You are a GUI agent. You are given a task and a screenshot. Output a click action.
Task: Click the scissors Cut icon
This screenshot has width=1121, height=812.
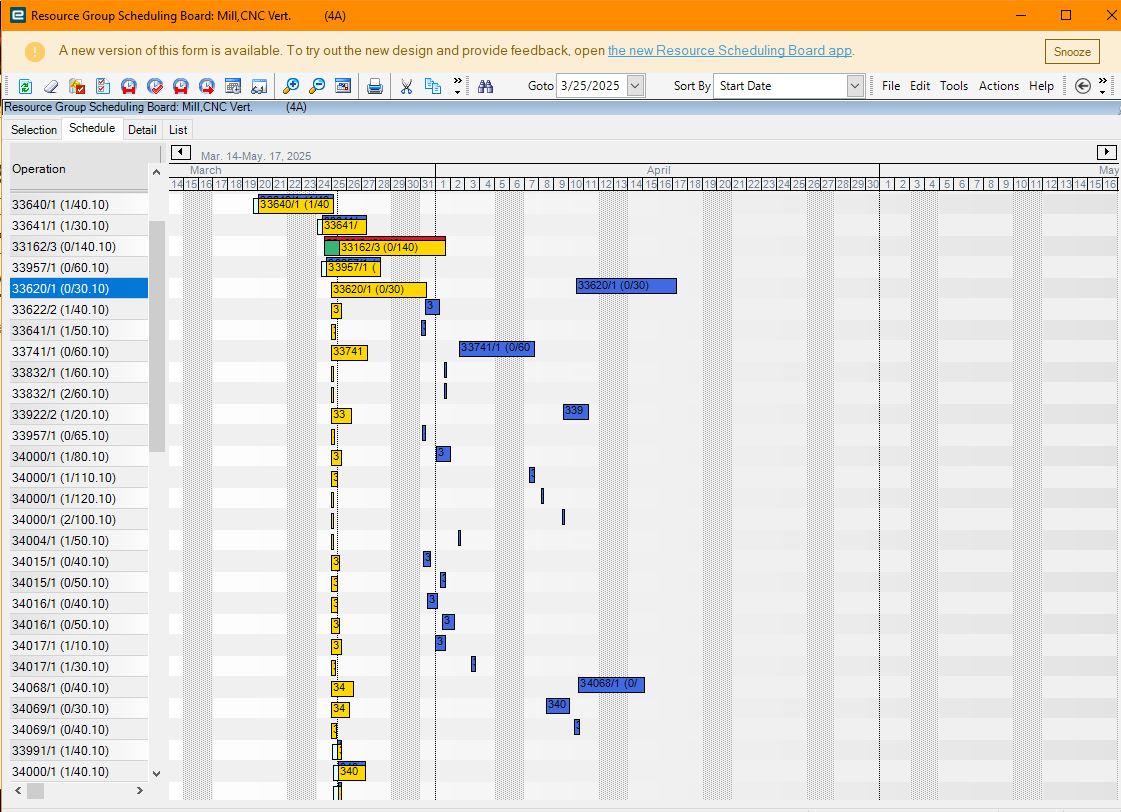click(x=406, y=86)
